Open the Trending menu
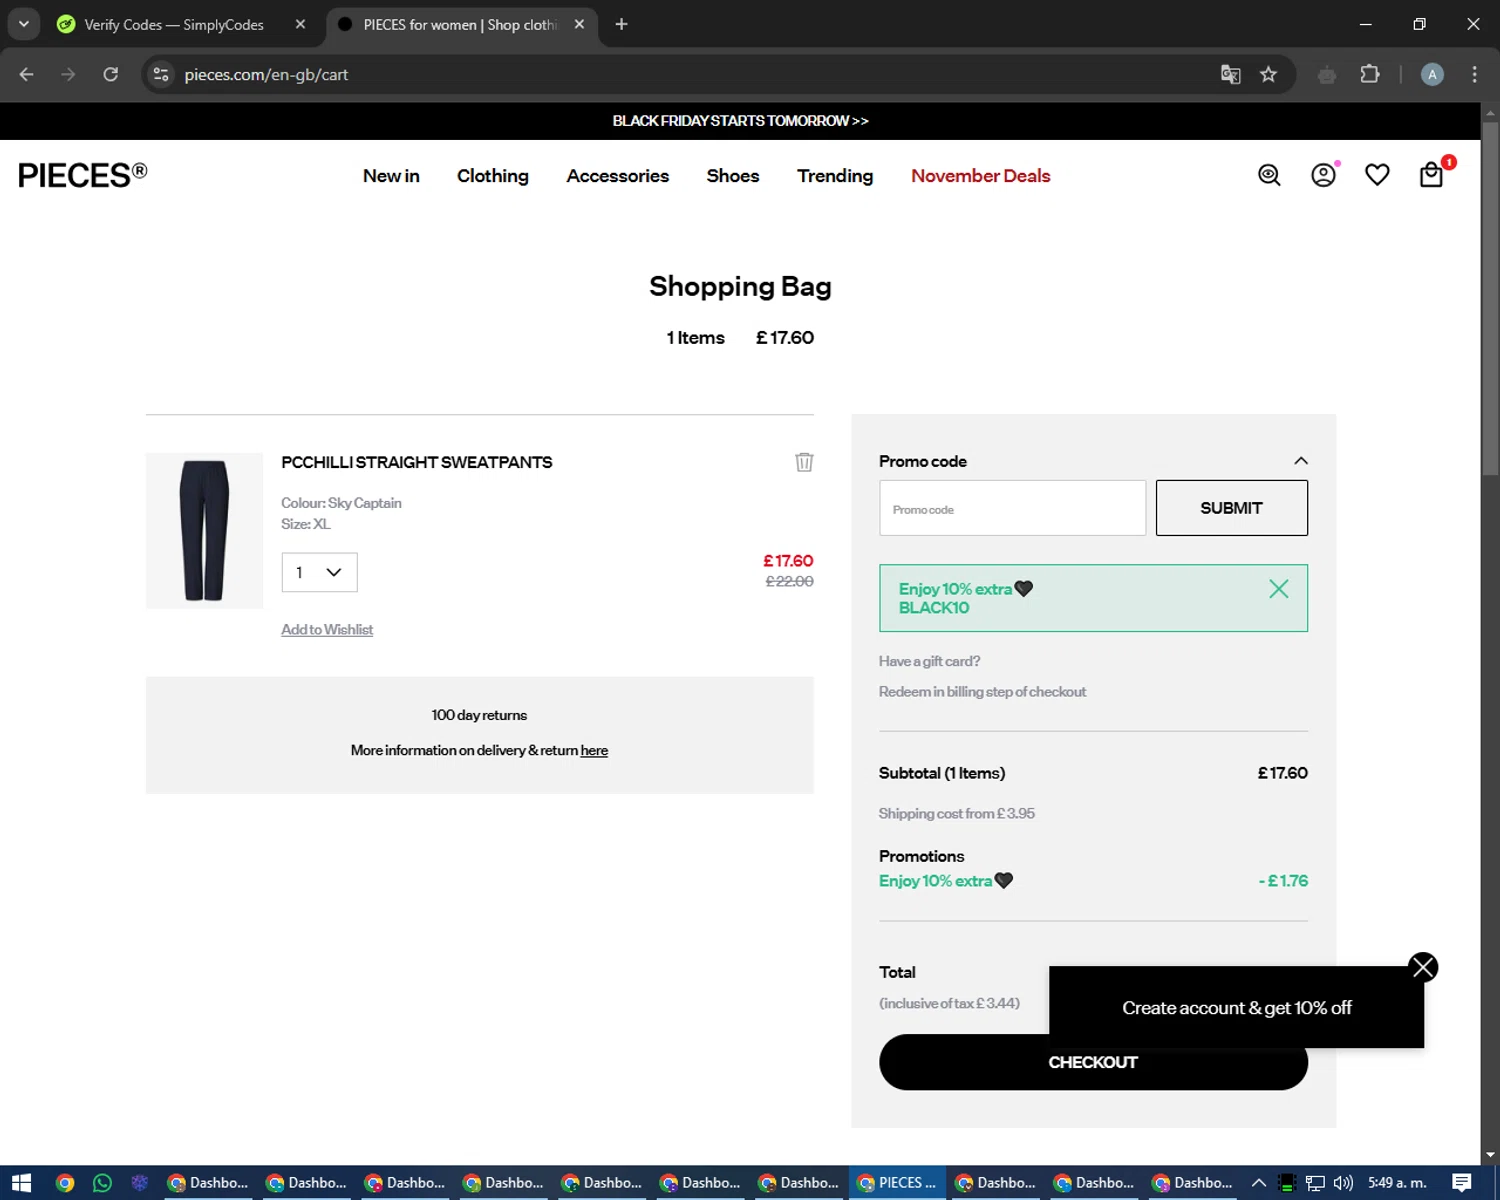This screenshot has width=1500, height=1200. tap(835, 176)
